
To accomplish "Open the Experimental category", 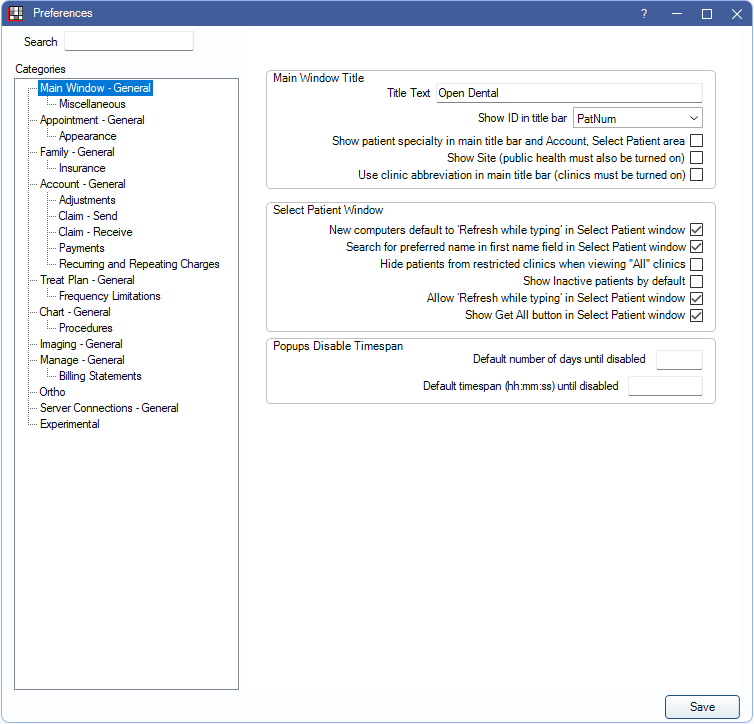I will 70,424.
